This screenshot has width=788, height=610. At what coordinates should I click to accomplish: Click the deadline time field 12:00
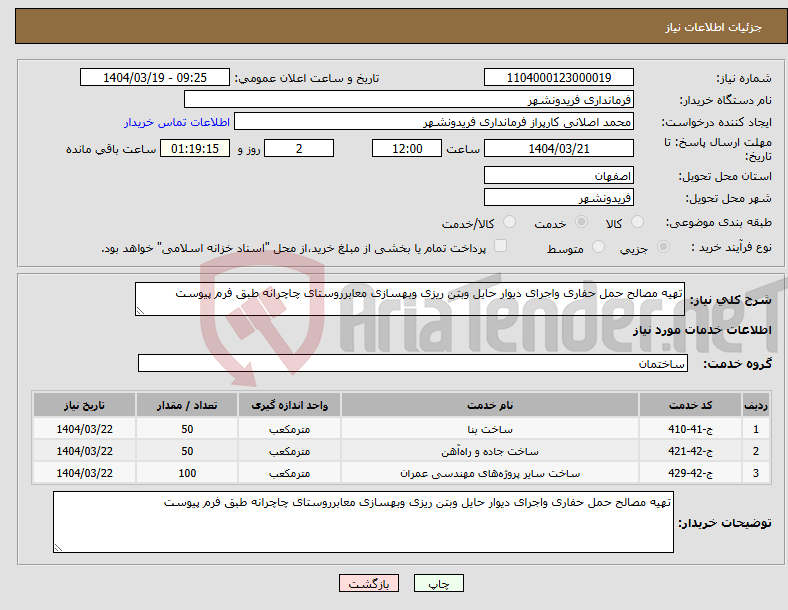tap(407, 148)
